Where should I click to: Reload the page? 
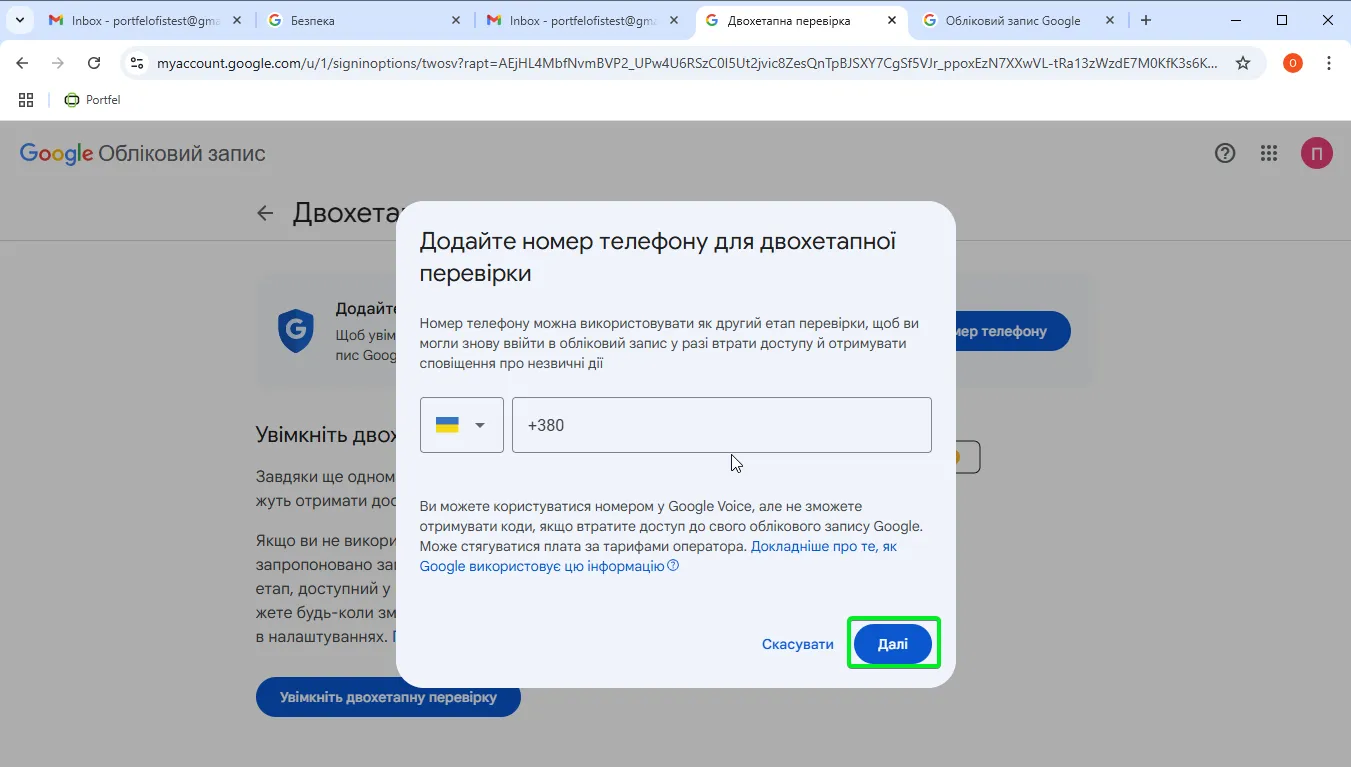click(x=94, y=63)
